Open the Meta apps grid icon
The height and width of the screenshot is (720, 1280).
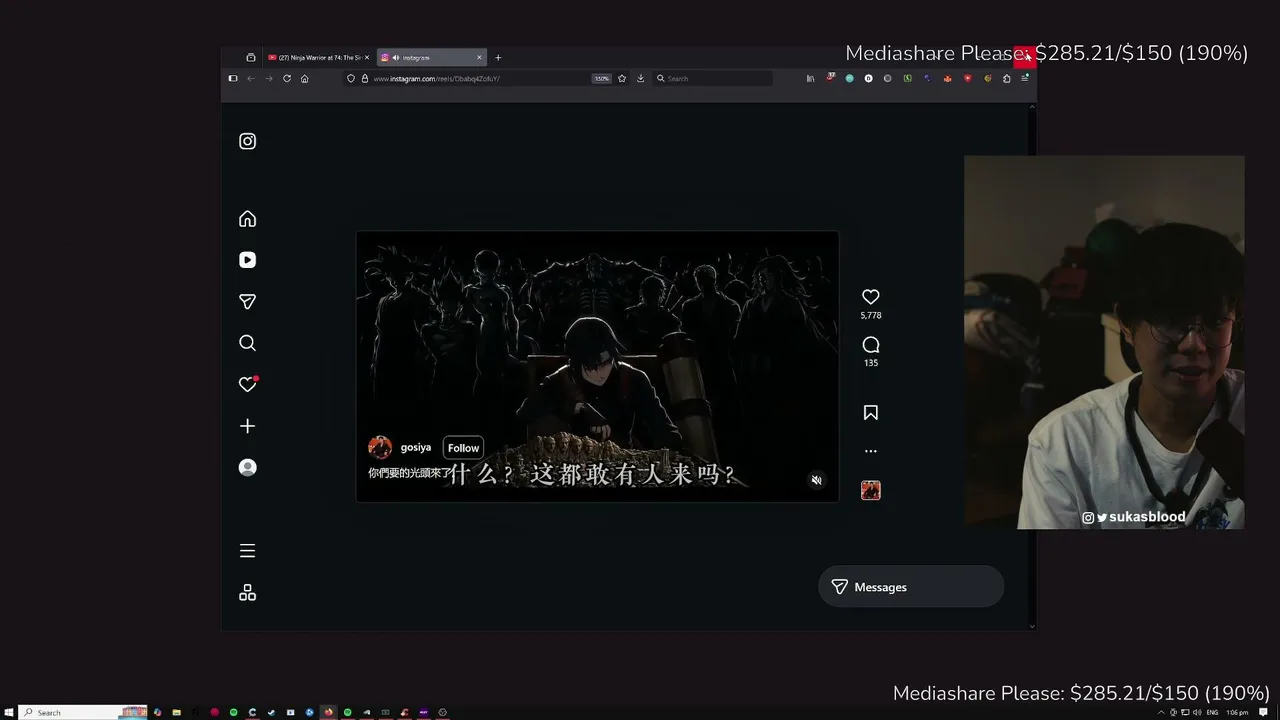(248, 593)
